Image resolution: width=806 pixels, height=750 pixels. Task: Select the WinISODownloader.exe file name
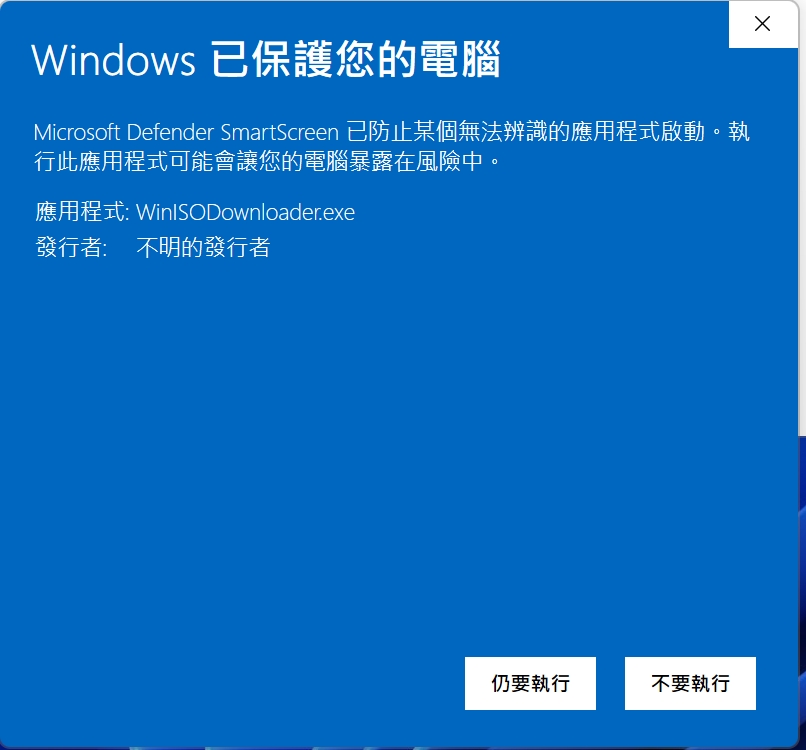click(x=245, y=212)
